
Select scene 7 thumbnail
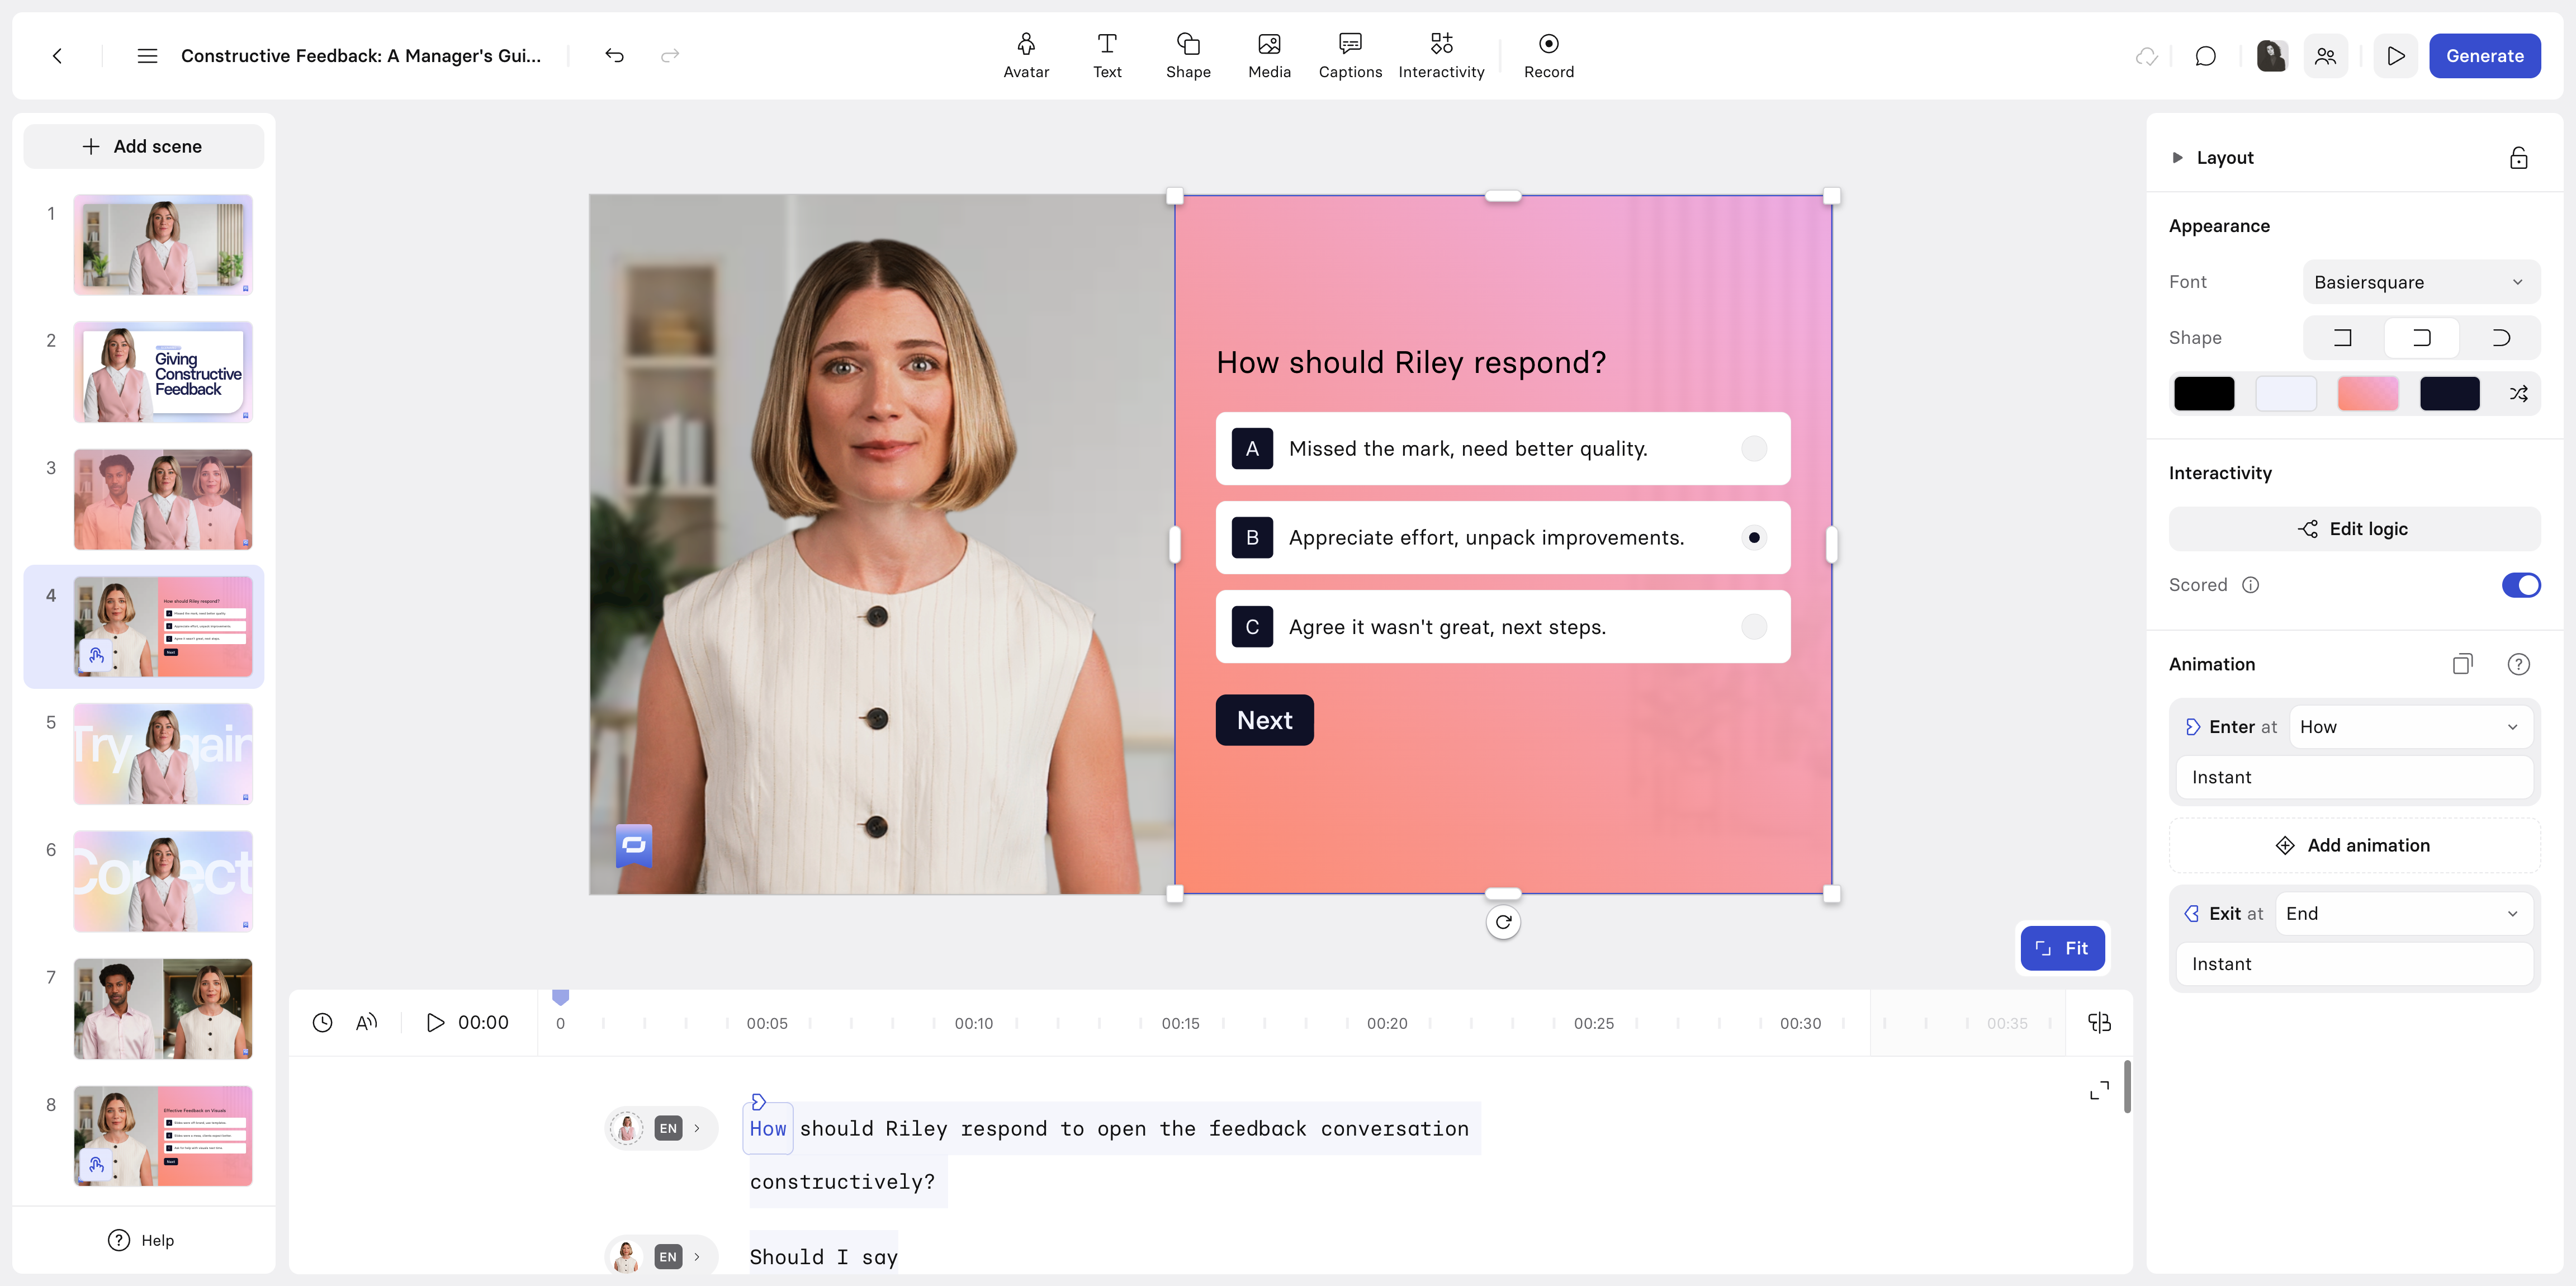[x=163, y=1008]
